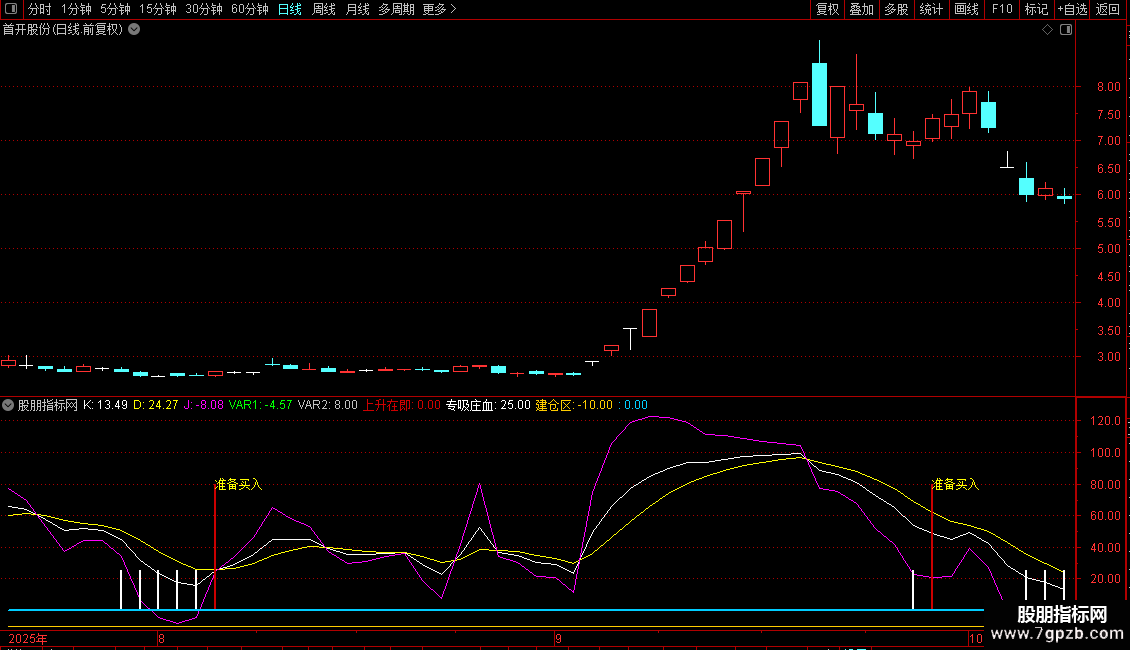1130x650 pixels.
Task: Expand the 更多 periods menu
Action: click(x=440, y=9)
